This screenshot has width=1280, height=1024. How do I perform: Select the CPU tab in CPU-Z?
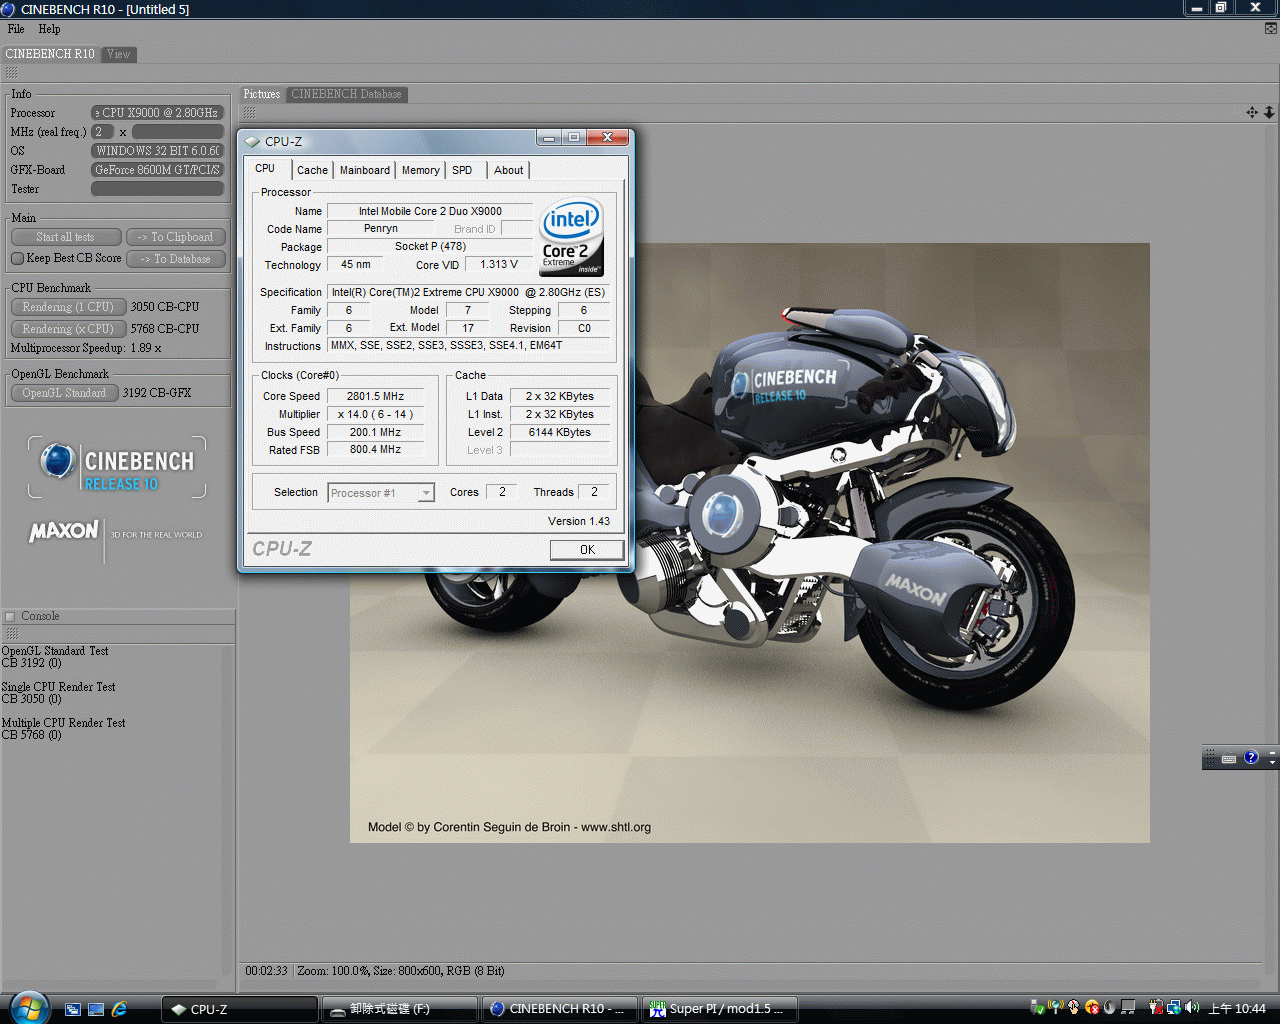pos(265,169)
